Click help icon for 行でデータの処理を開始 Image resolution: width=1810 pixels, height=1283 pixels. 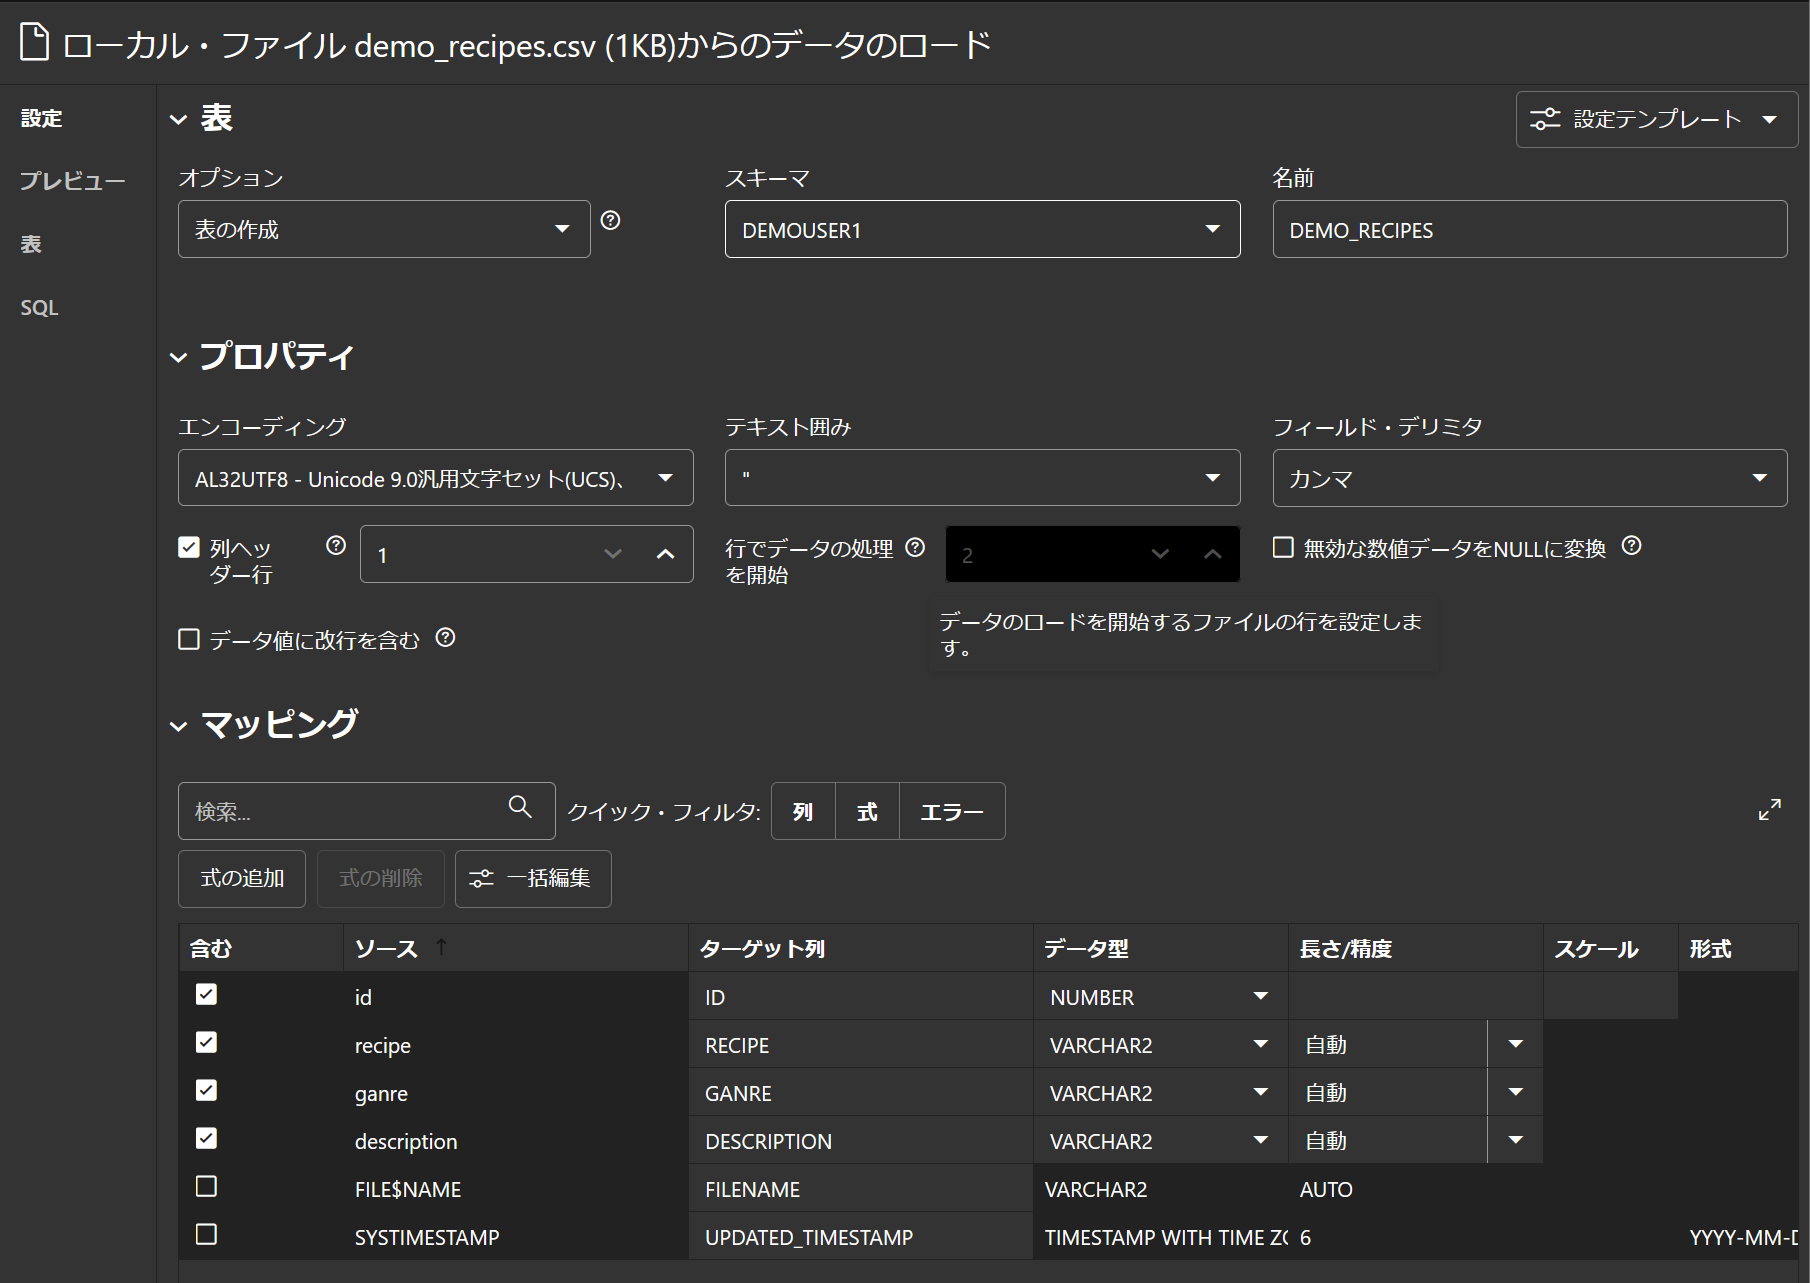click(x=915, y=547)
